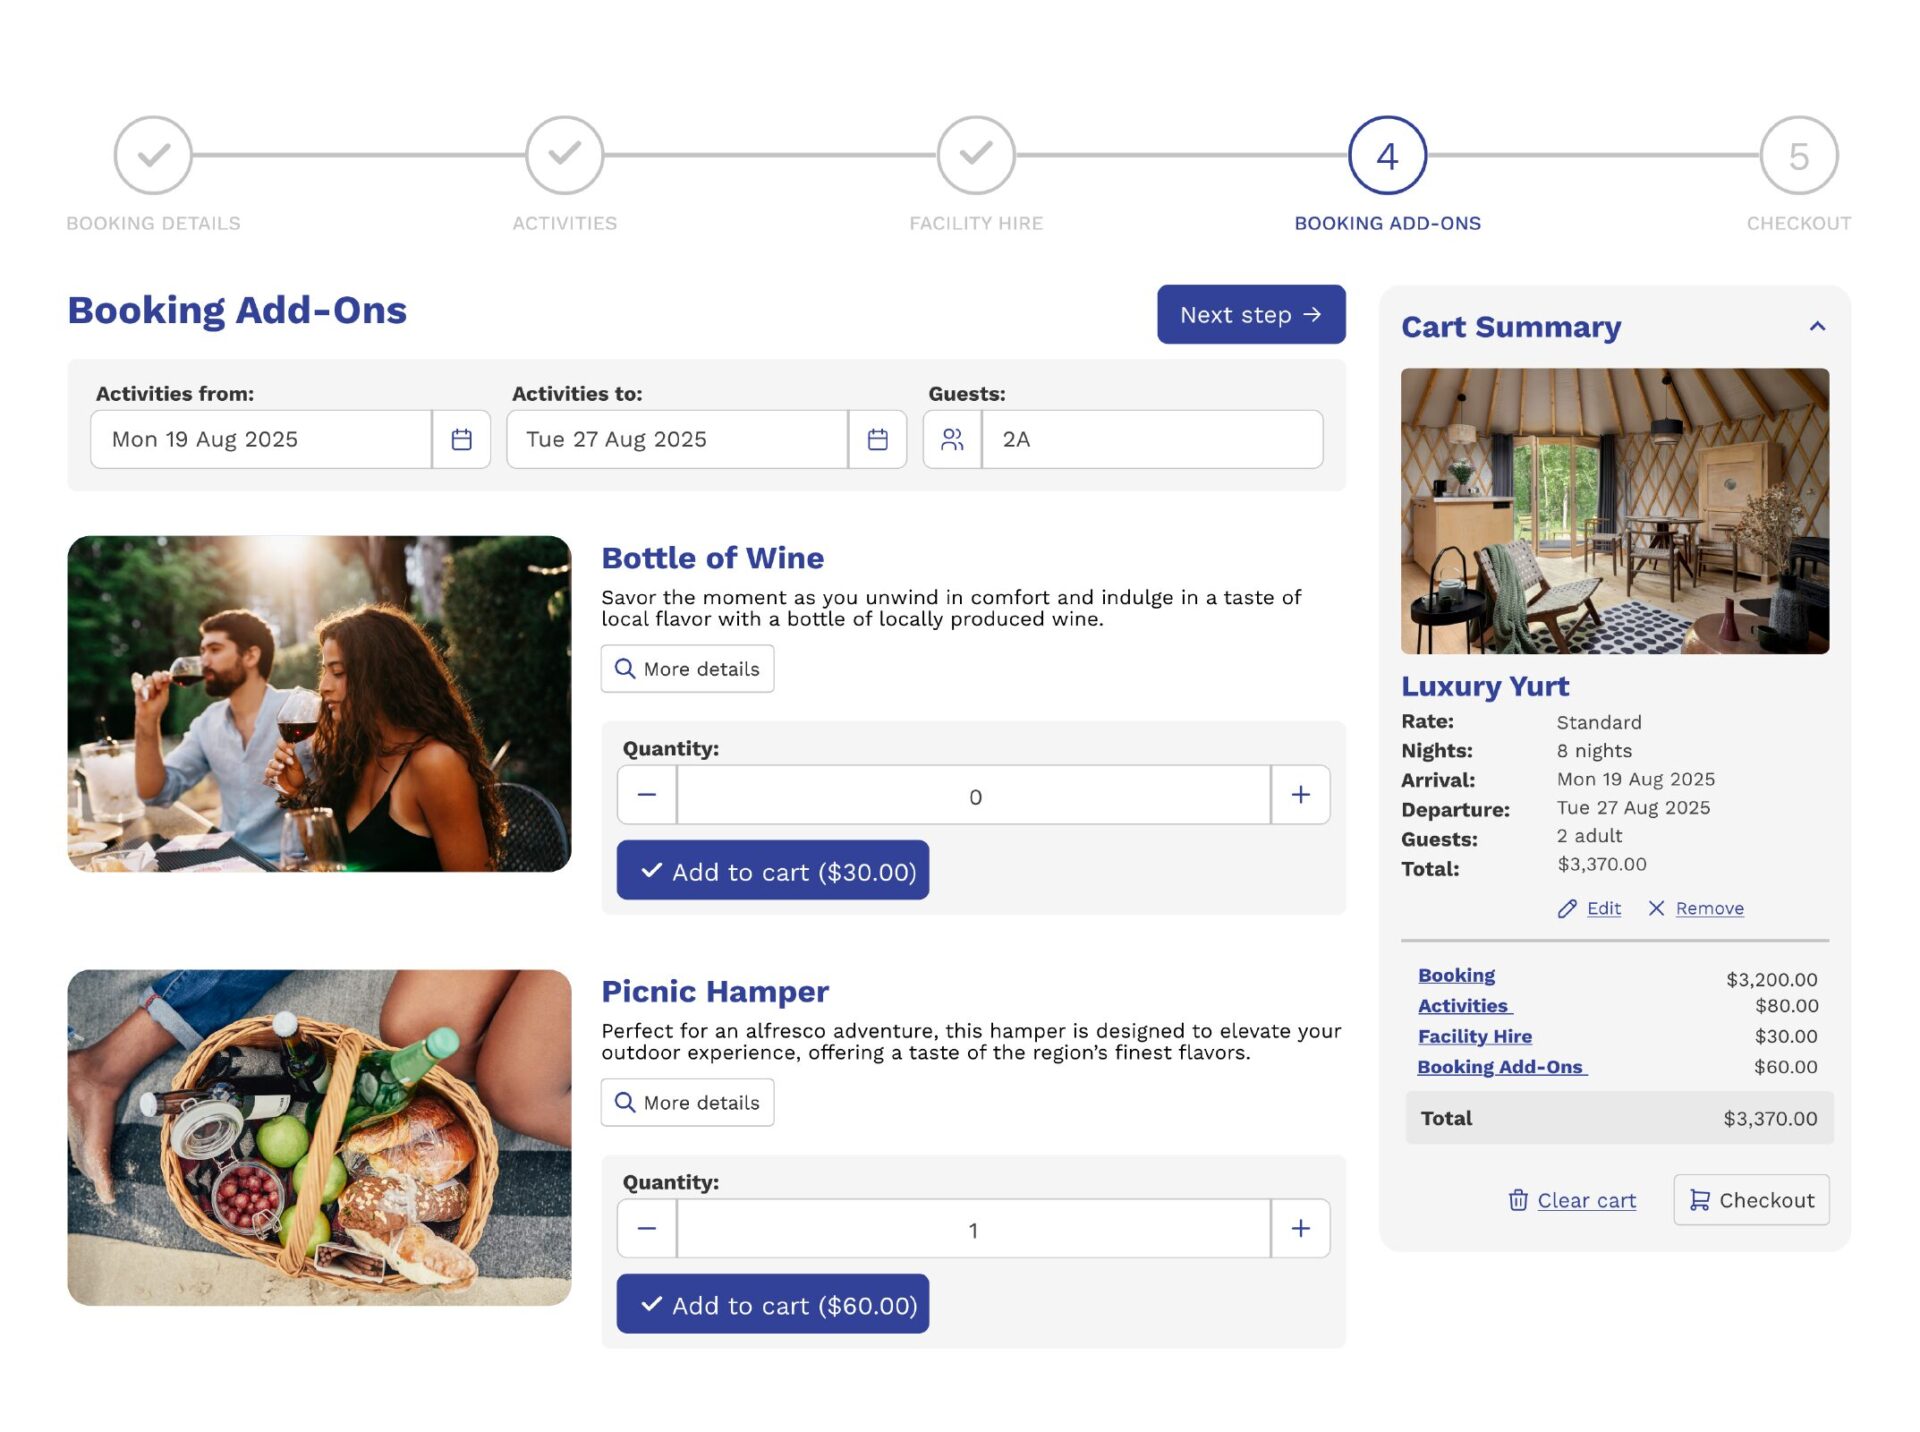Collapse the Cart Summary panel
Viewport: 1920px width, 1432px height.
click(x=1817, y=327)
